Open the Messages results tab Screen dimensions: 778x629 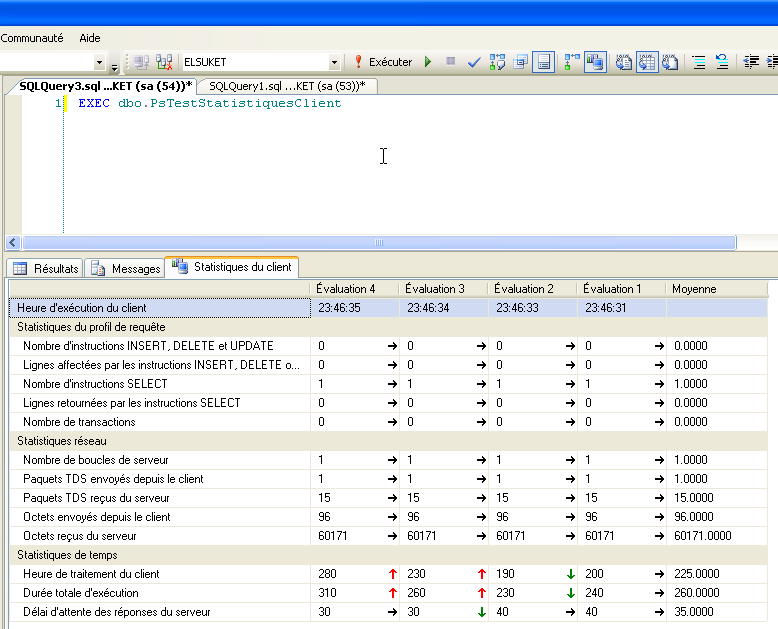coord(125,268)
